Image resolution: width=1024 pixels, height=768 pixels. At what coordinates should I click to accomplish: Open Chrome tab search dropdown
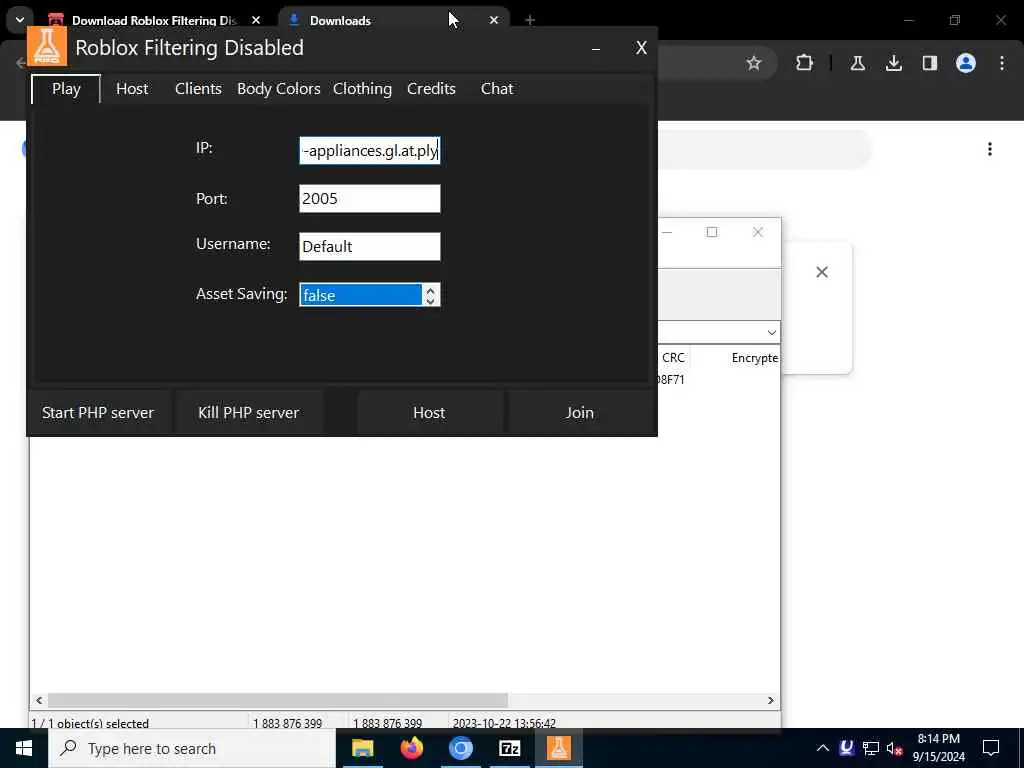(x=20, y=20)
